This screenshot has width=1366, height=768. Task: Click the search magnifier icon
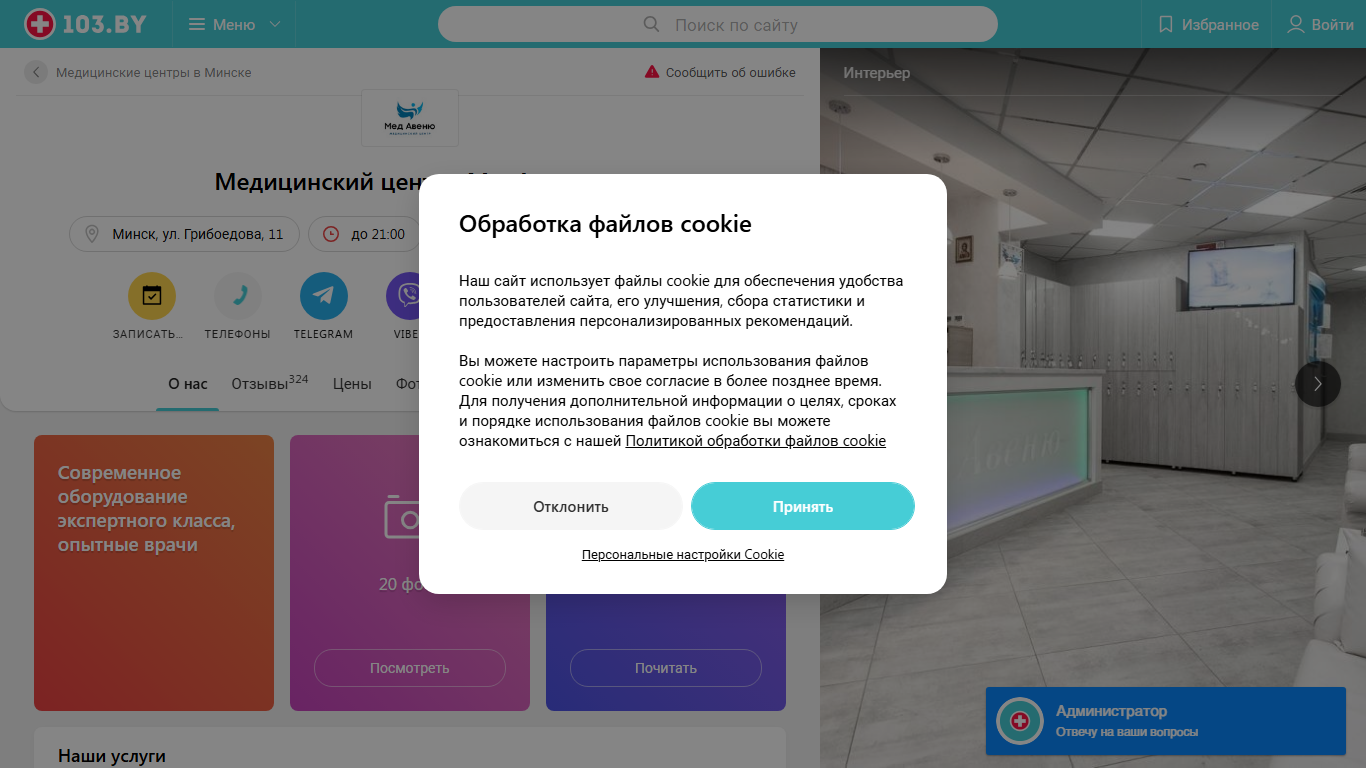651,24
